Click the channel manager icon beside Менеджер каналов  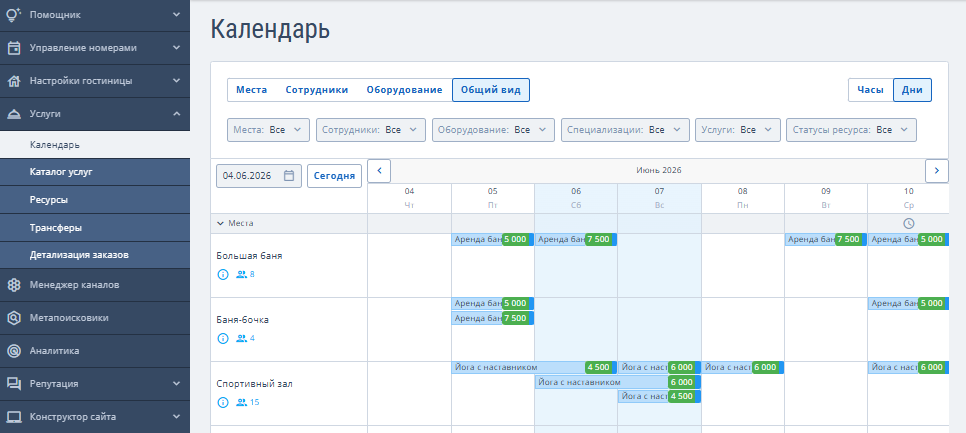tap(14, 285)
